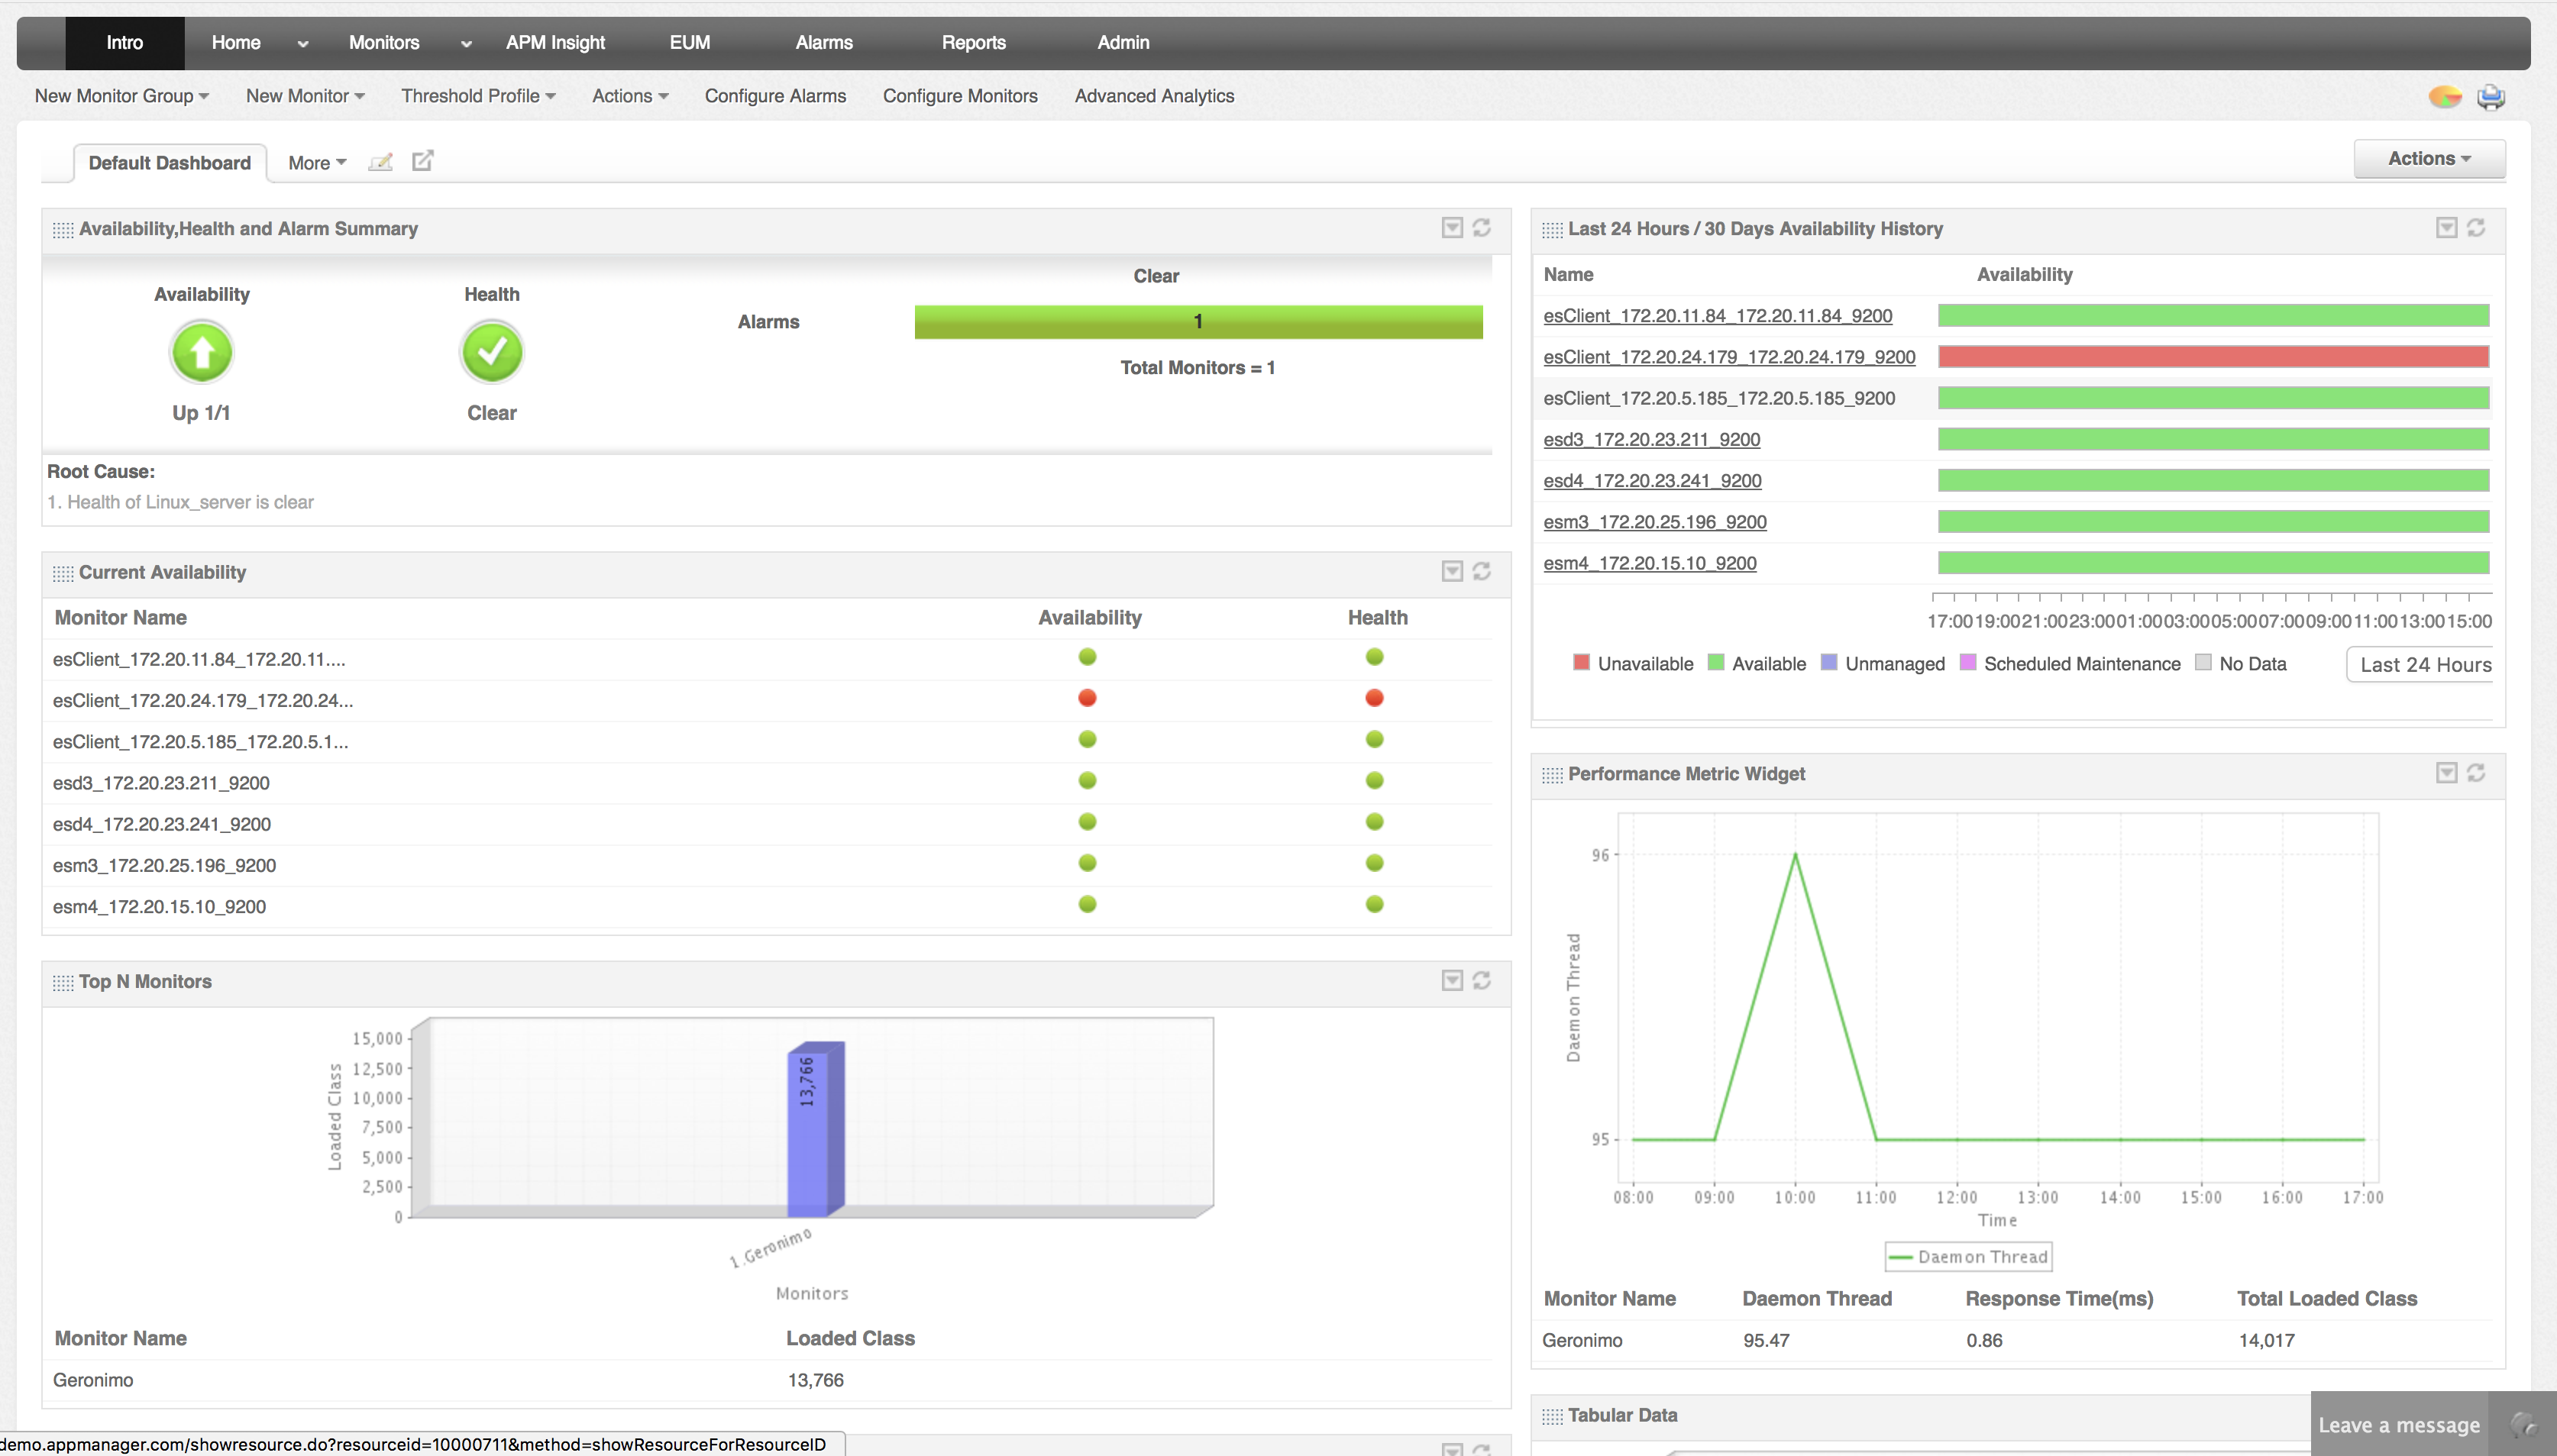This screenshot has height=1456, width=2557.
Task: Open Top N Monitors widget options menu
Action: 1452,981
